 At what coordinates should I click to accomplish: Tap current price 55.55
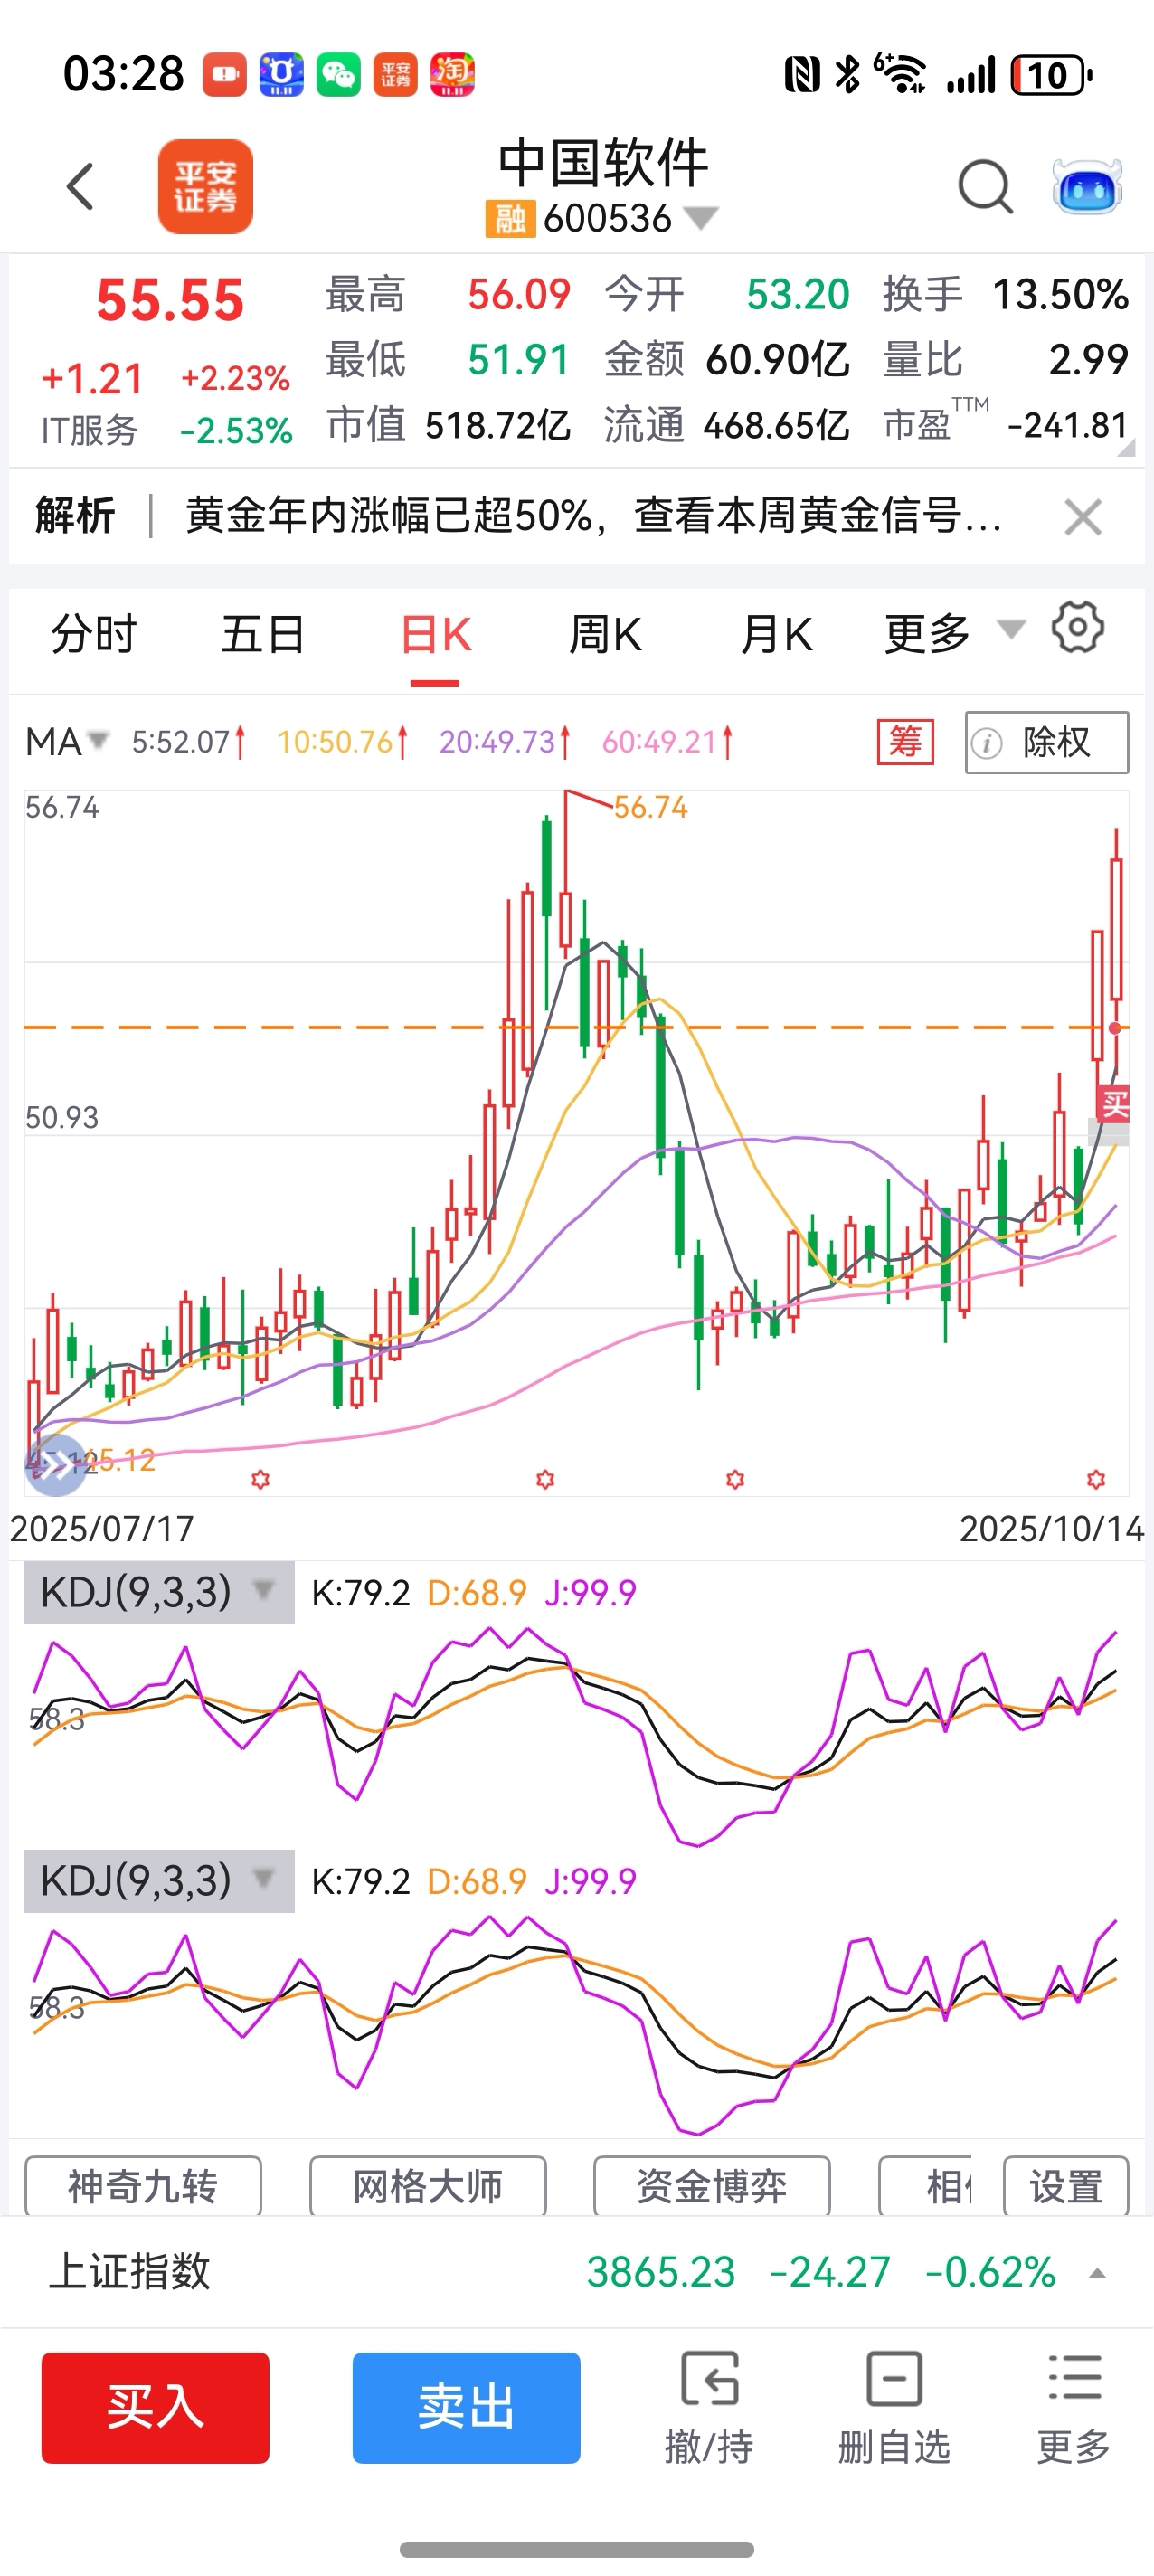click(170, 300)
